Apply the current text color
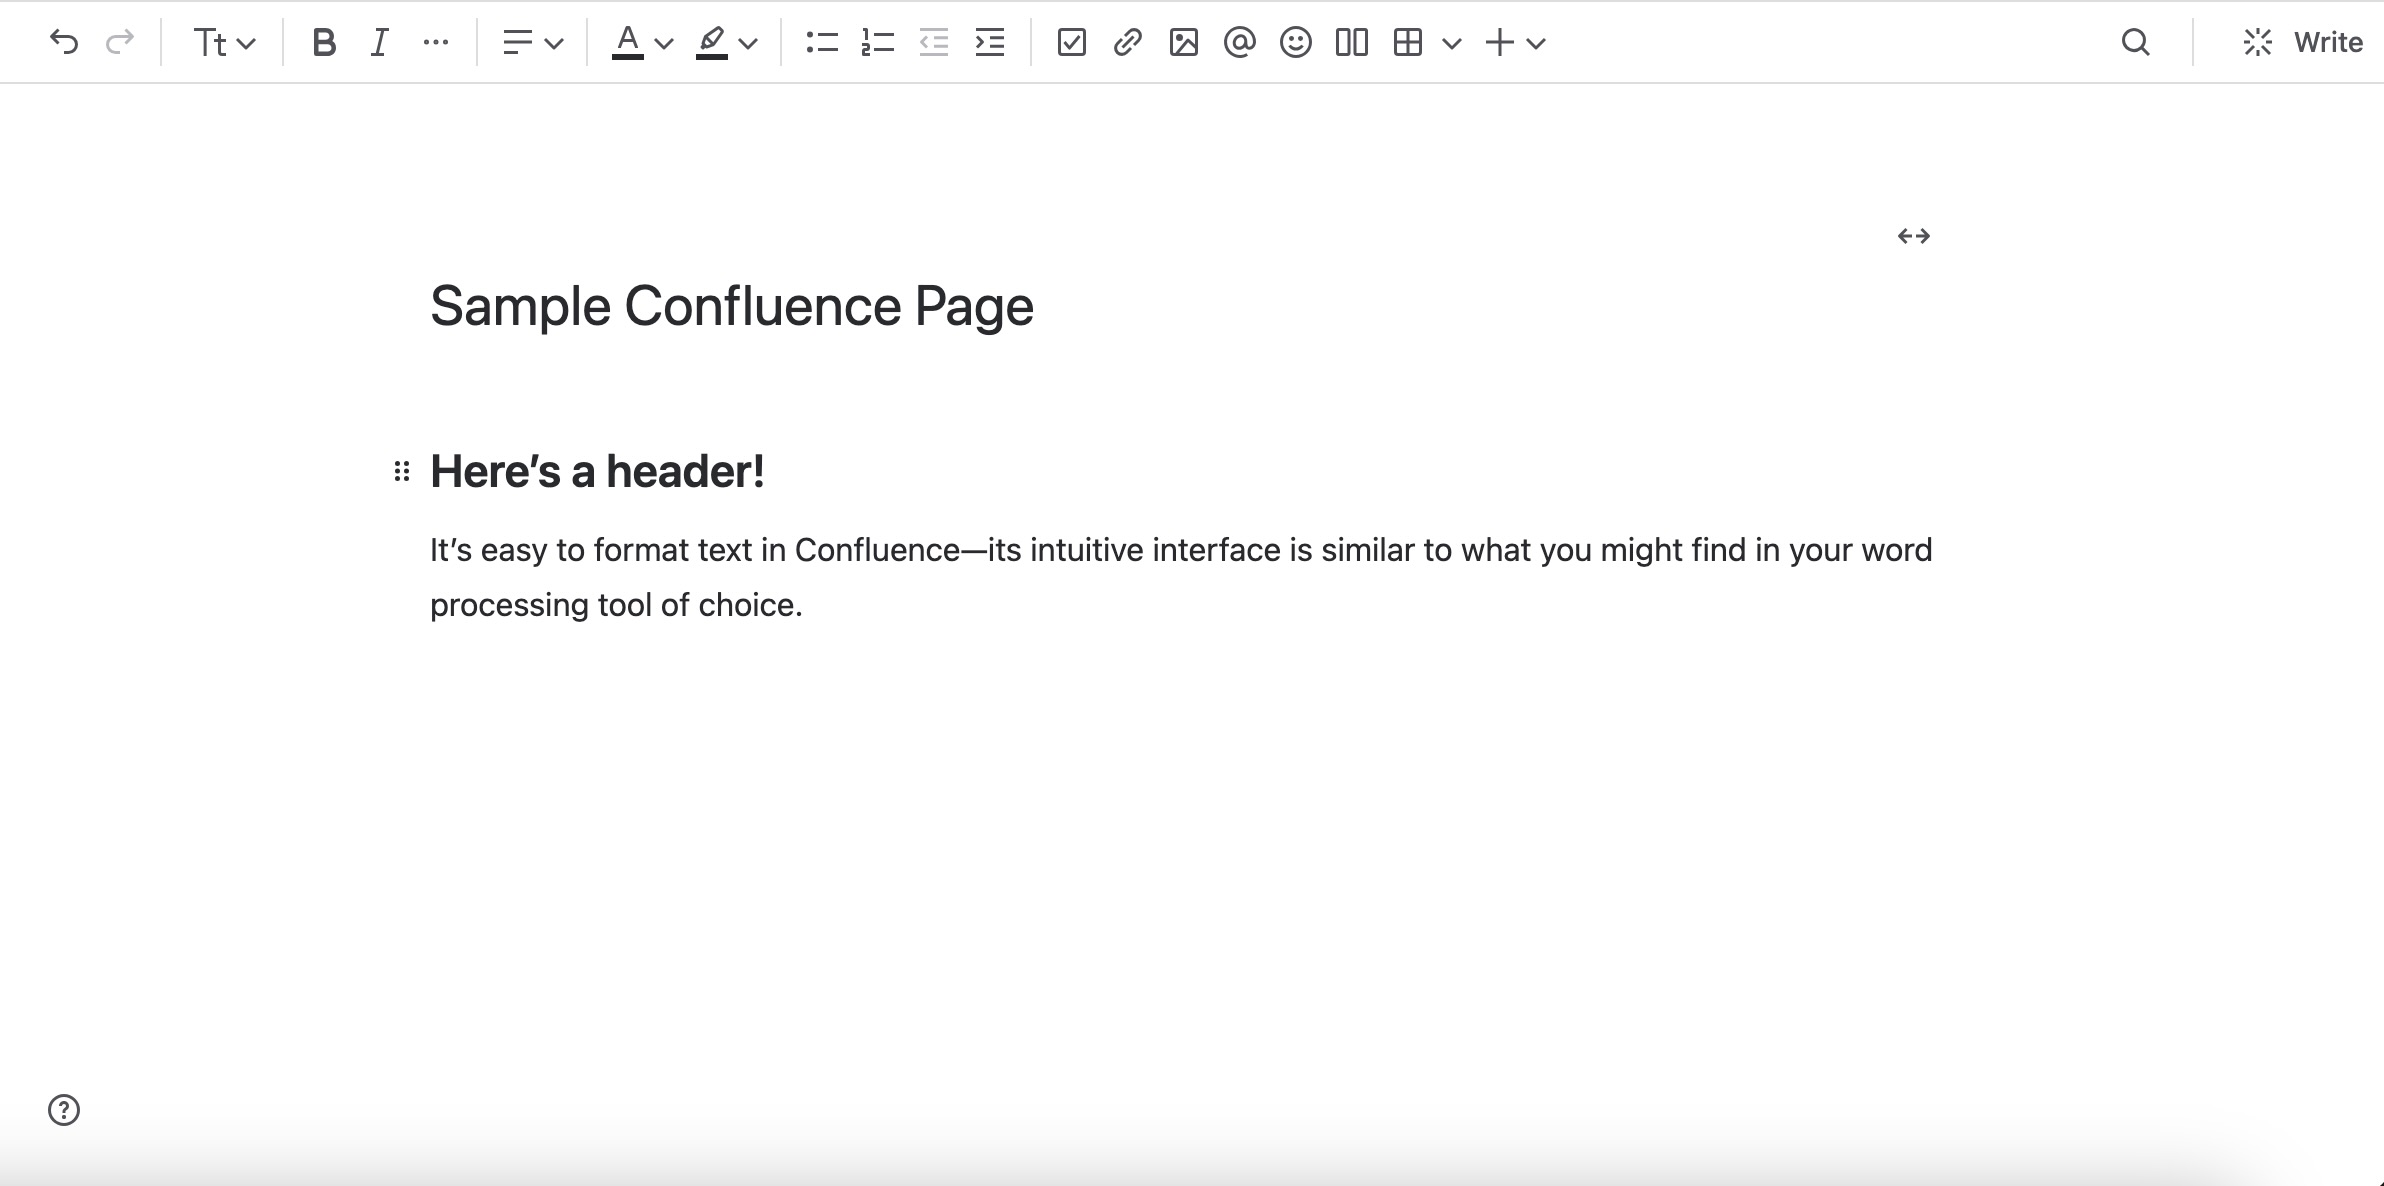The image size is (2384, 1186). (628, 42)
